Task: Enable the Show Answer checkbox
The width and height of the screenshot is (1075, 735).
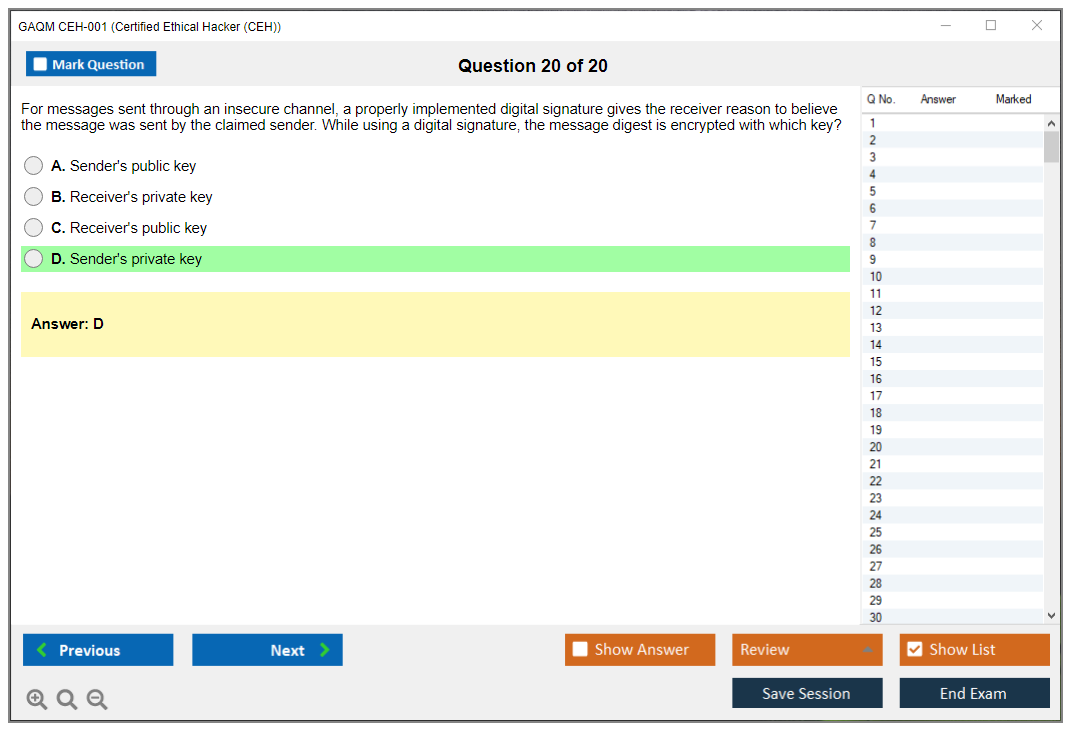Action: 580,650
